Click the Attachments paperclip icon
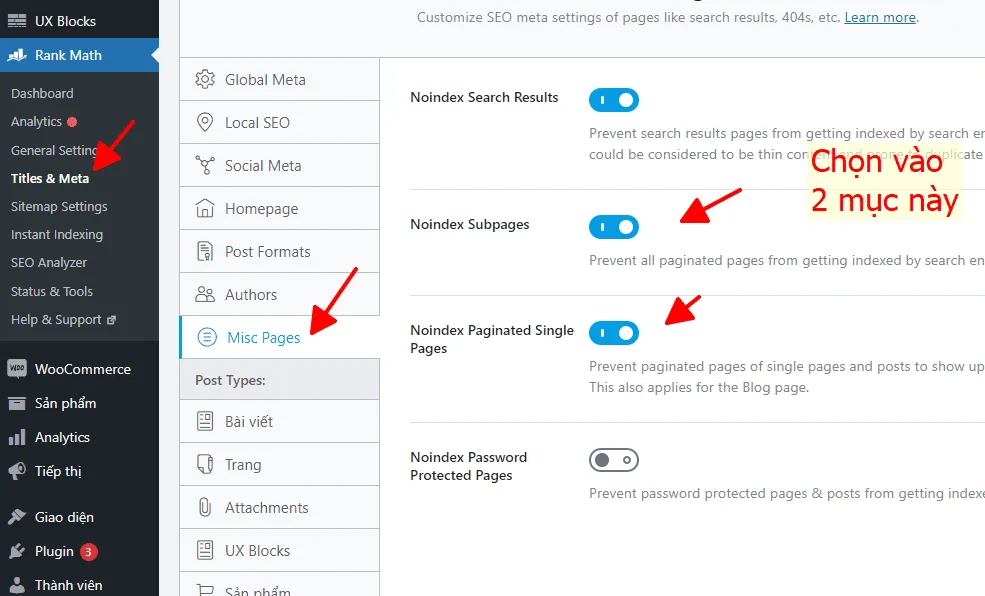 [x=205, y=508]
